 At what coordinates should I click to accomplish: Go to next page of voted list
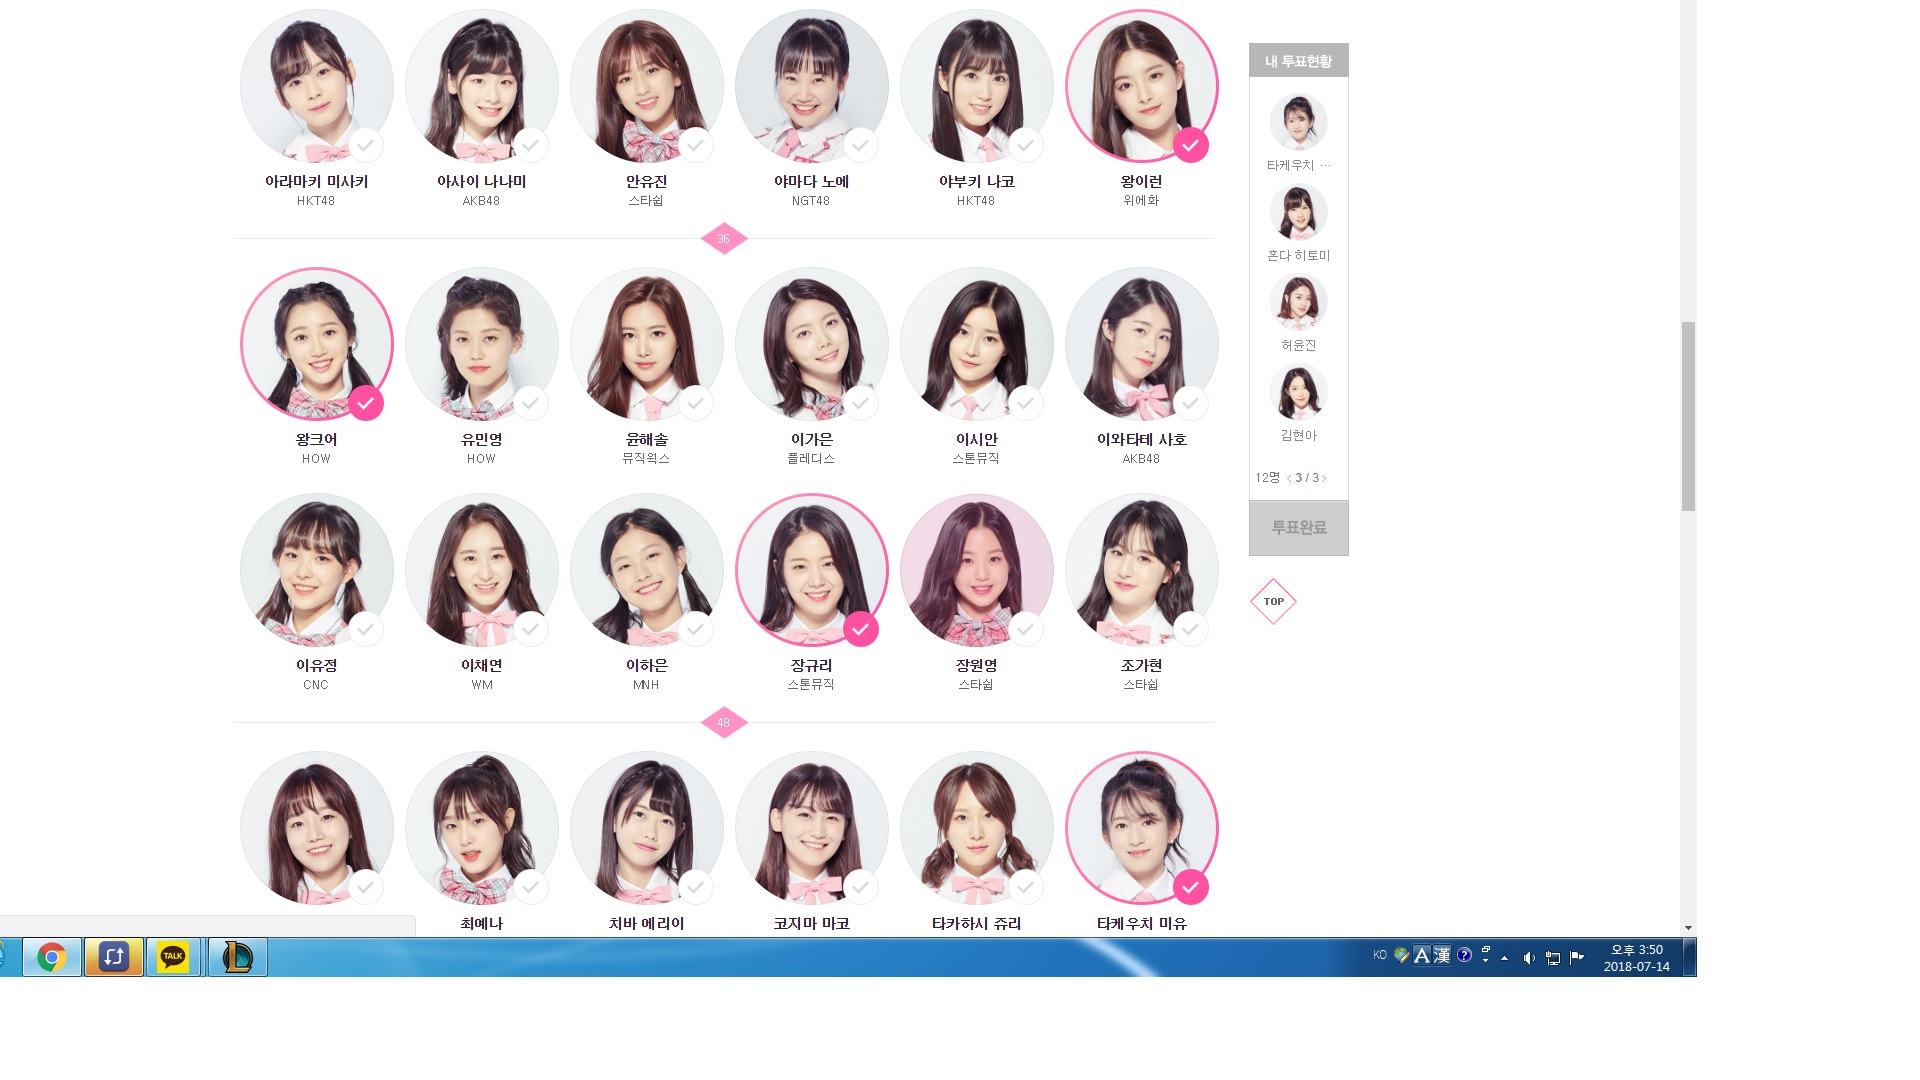coord(1324,478)
